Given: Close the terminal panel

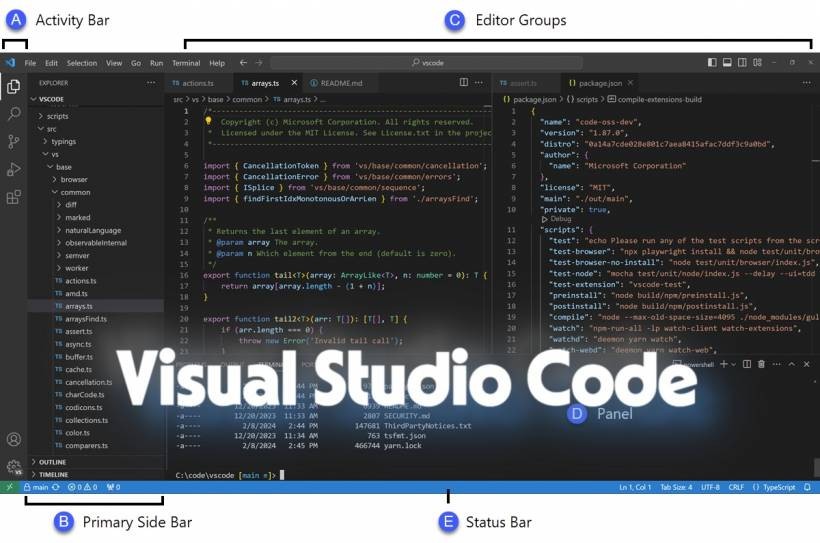Looking at the screenshot, I should (x=806, y=364).
